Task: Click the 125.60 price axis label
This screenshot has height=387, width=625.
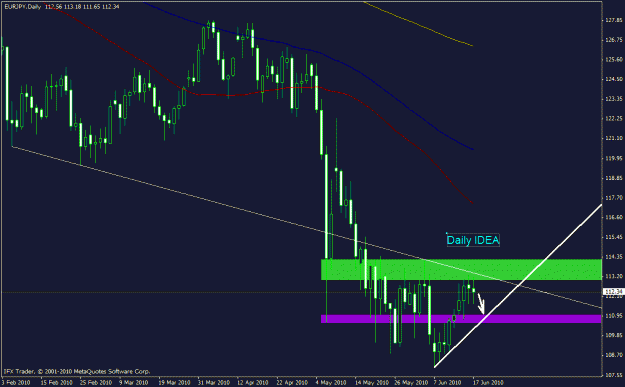Action: click(x=614, y=59)
